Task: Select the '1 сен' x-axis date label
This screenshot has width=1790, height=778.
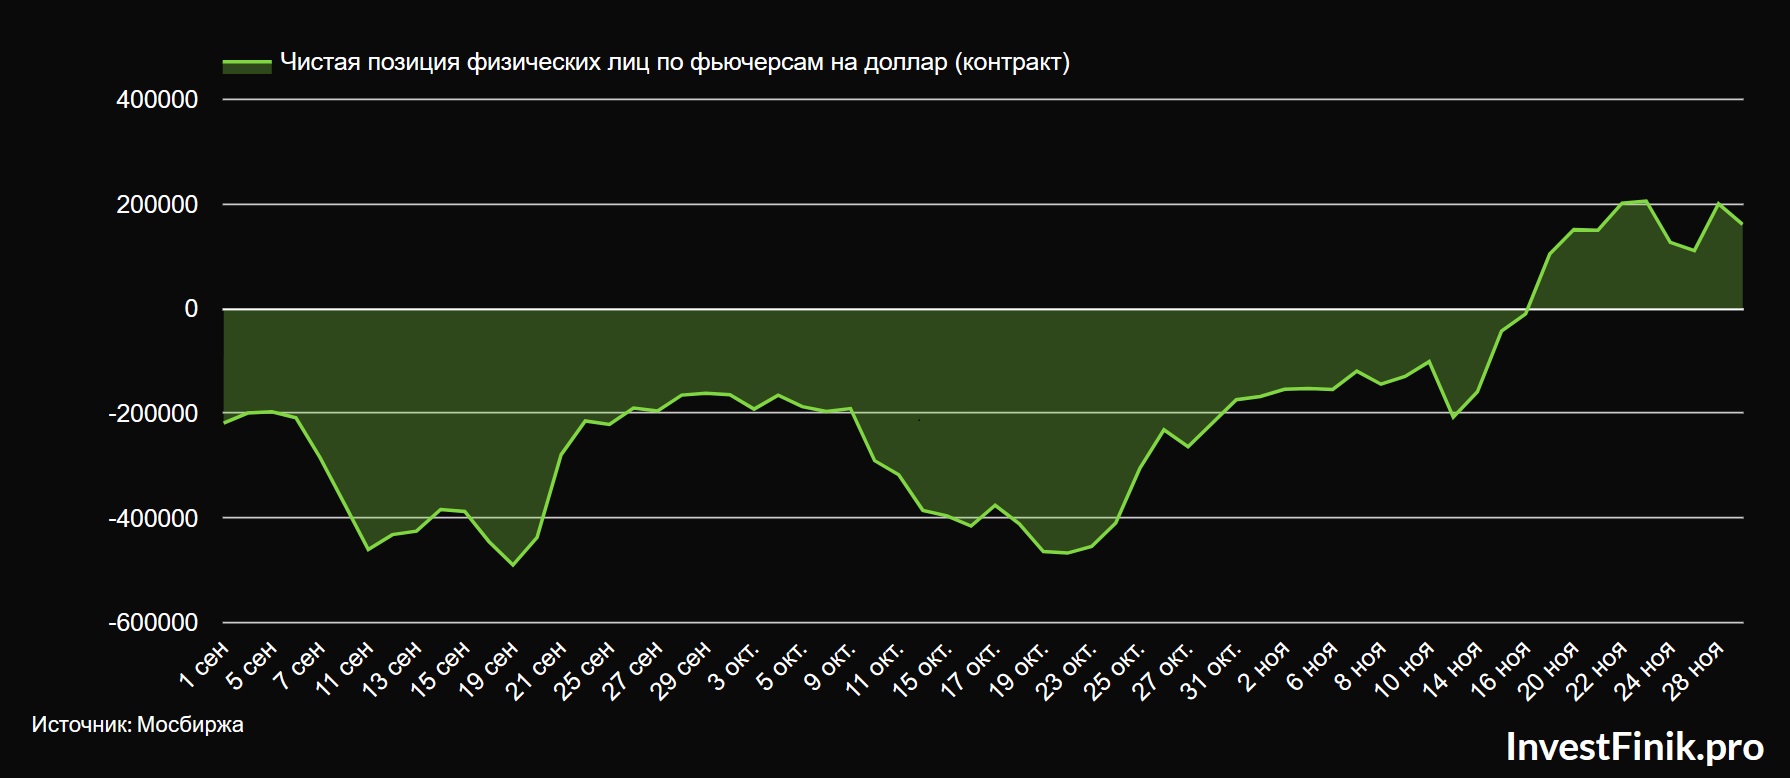Action: pos(205,666)
